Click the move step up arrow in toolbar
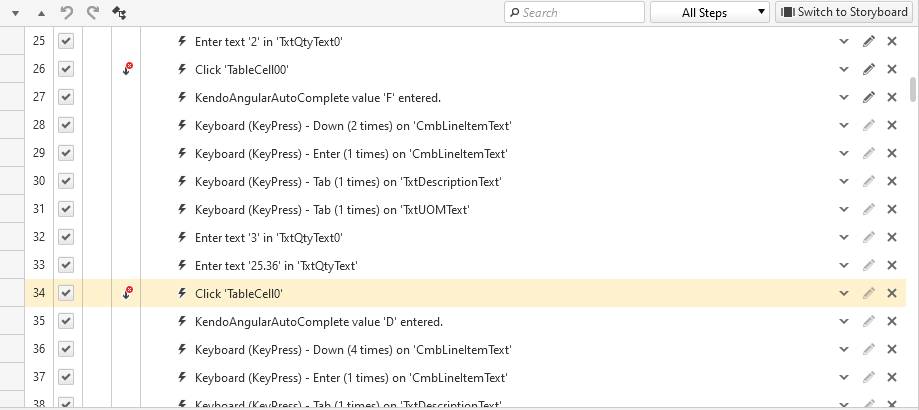This screenshot has height=410, width=919. (40, 14)
